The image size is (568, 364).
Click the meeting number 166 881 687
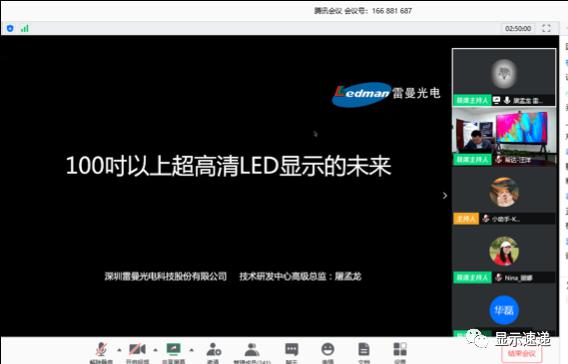(392, 11)
